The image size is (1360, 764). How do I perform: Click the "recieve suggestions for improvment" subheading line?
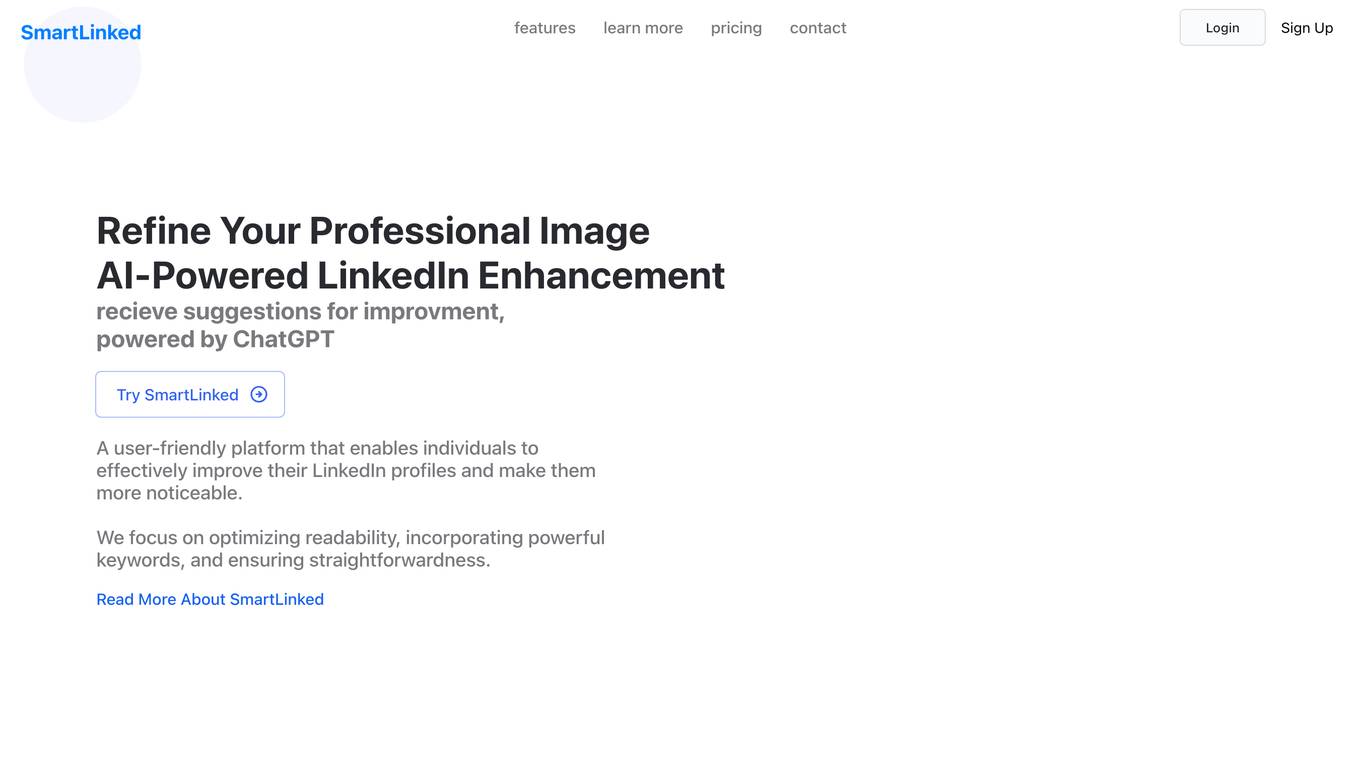(x=300, y=311)
